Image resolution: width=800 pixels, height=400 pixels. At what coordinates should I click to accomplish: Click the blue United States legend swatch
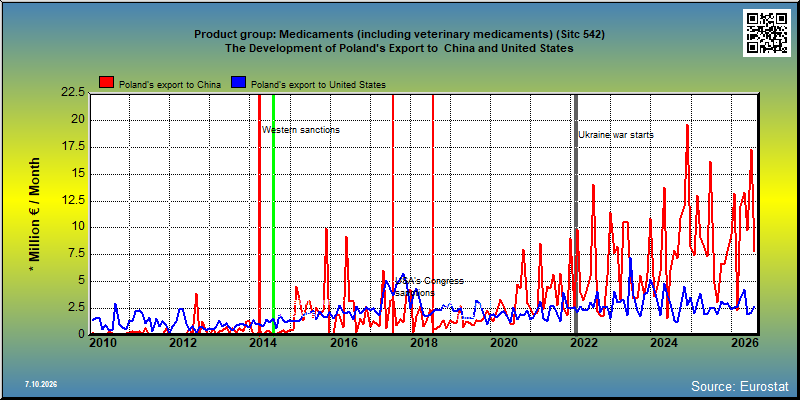click(238, 83)
